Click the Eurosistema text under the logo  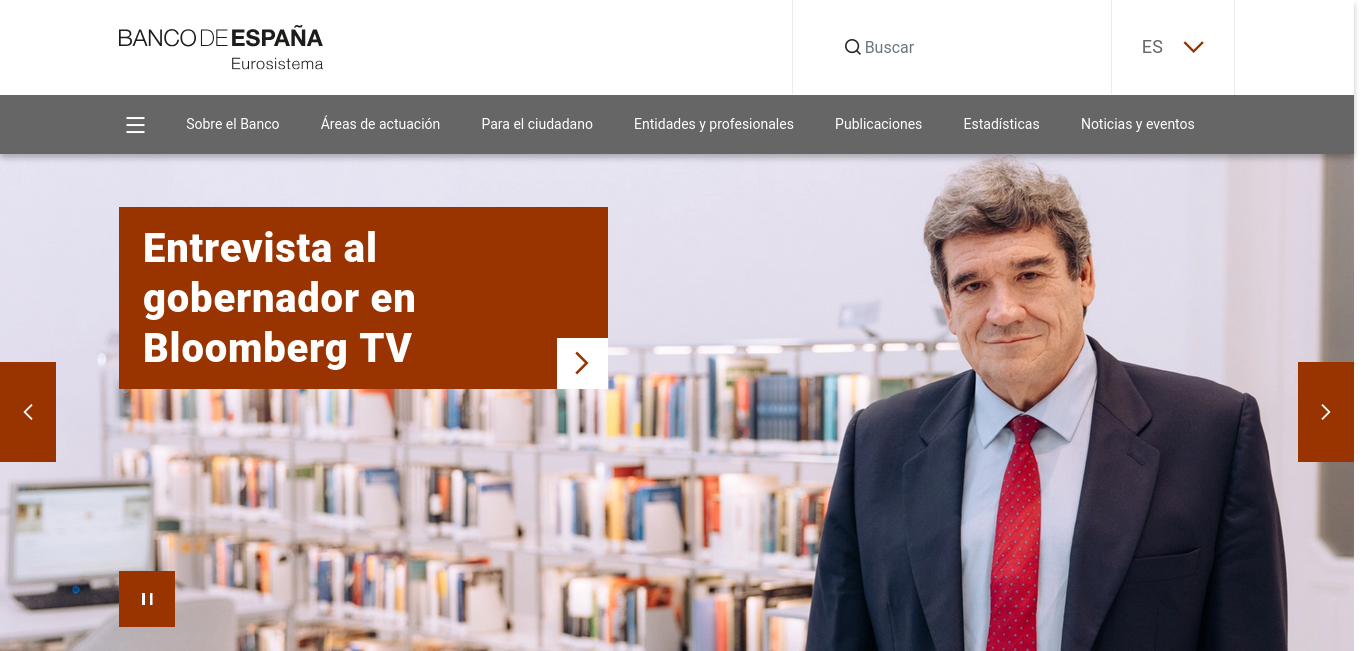coord(277,64)
